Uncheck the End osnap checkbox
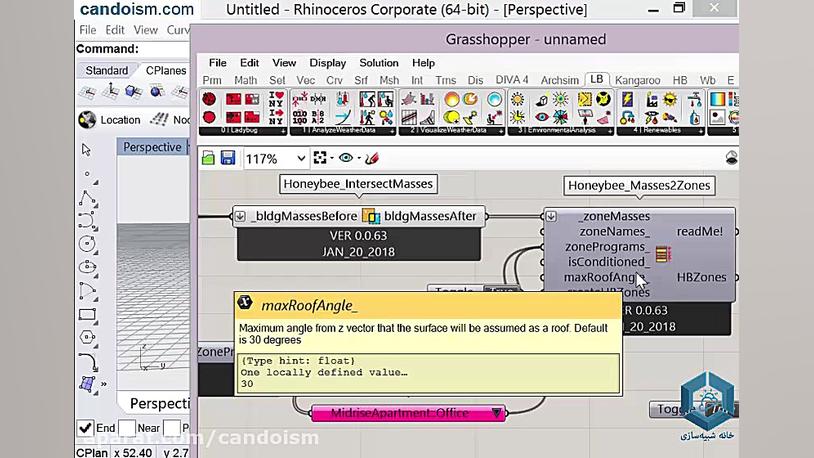The width and height of the screenshot is (814, 458). click(x=85, y=428)
